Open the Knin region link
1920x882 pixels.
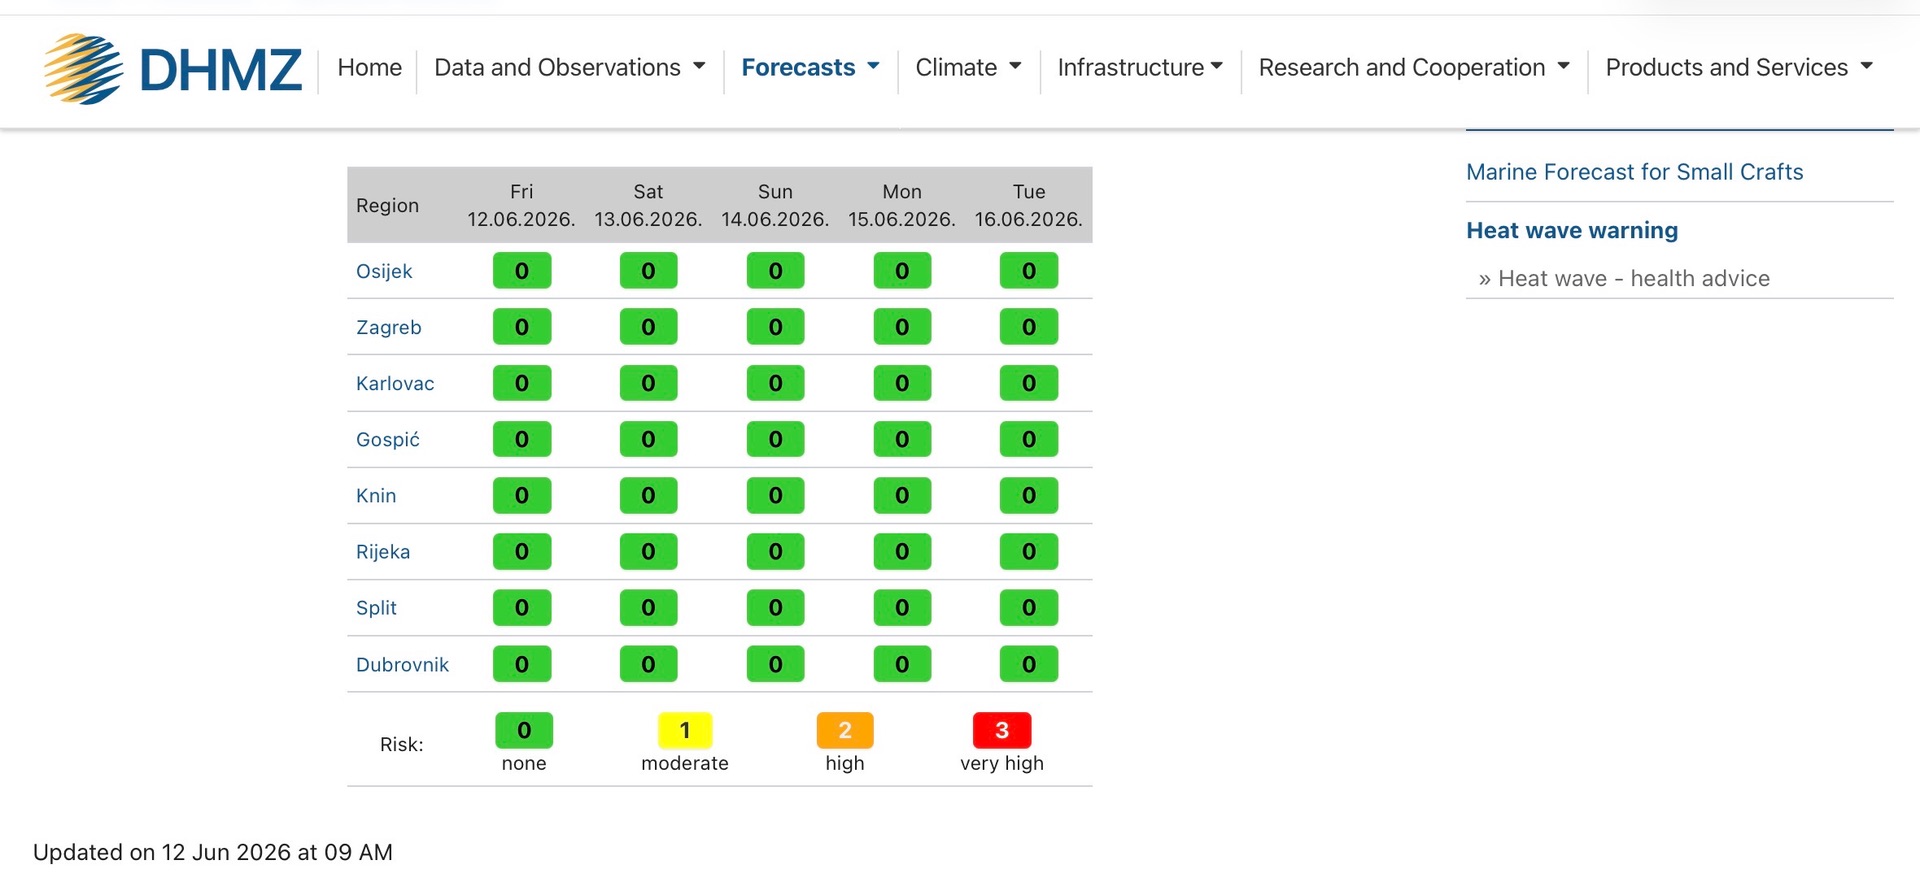(x=376, y=495)
